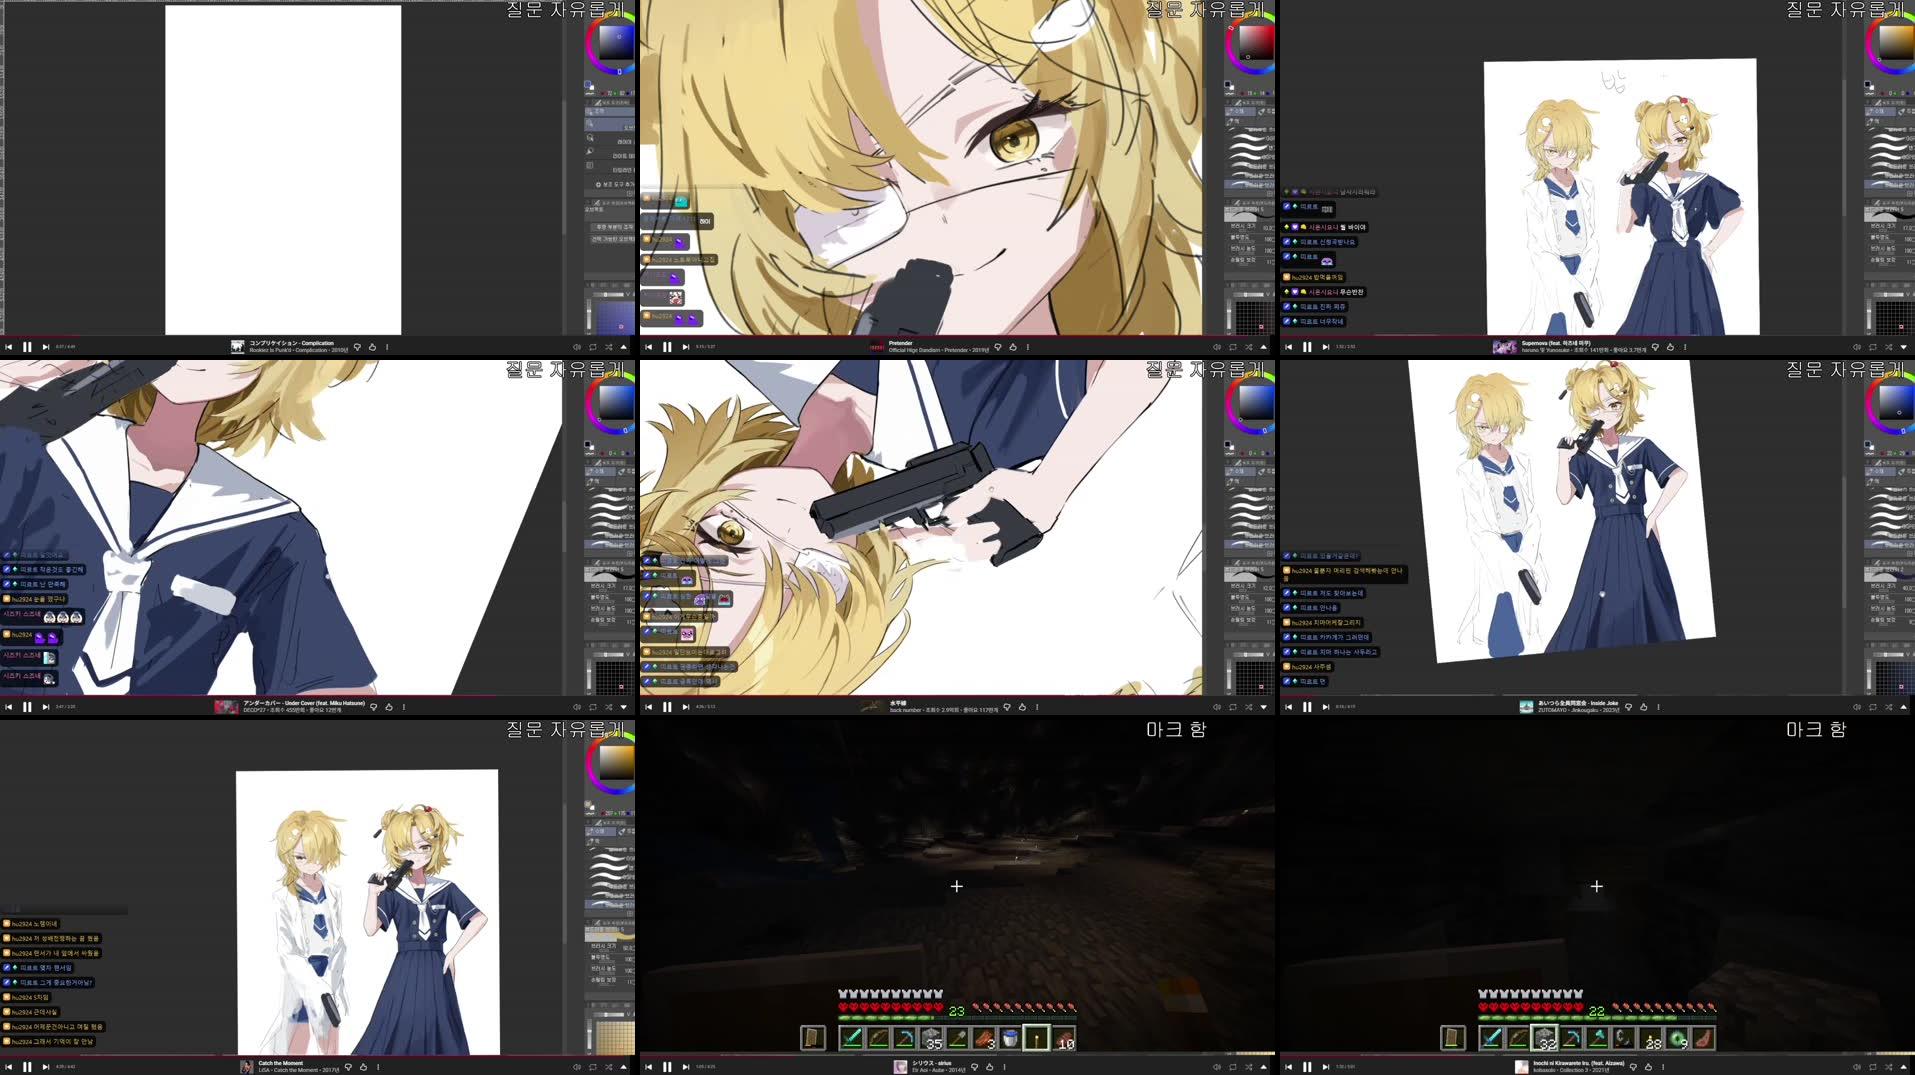
Task: Click the heart icon on the Complication player
Action: point(357,346)
